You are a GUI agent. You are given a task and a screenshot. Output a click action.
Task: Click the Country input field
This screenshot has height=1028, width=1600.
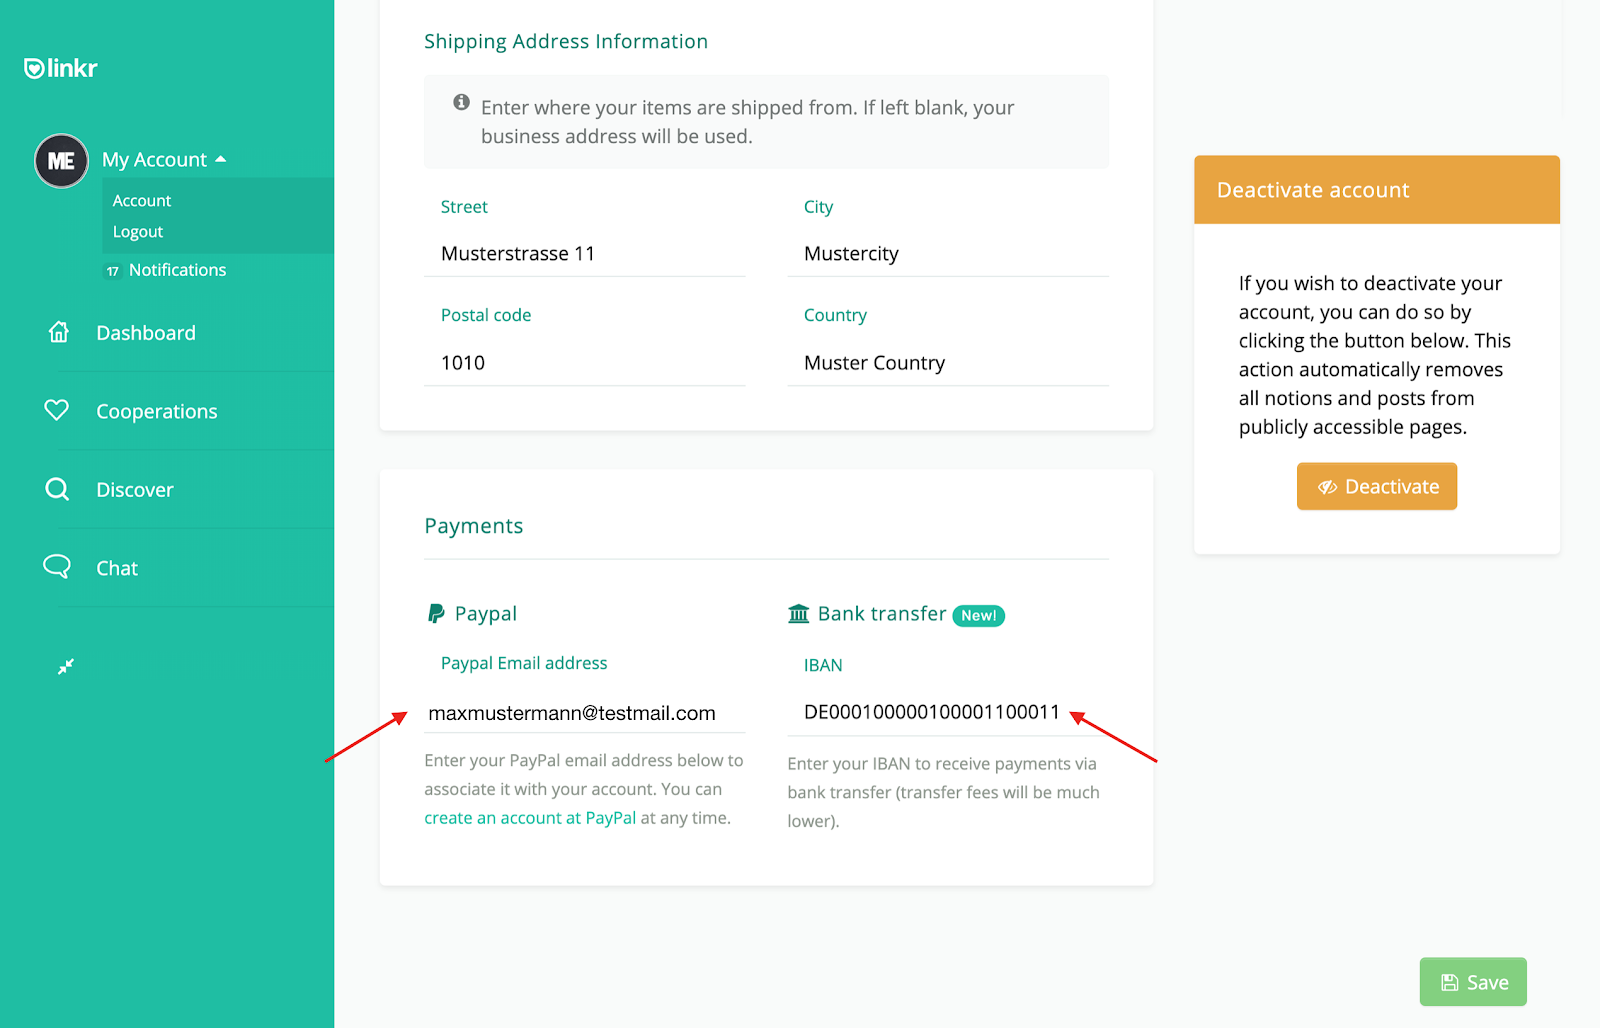click(x=948, y=363)
